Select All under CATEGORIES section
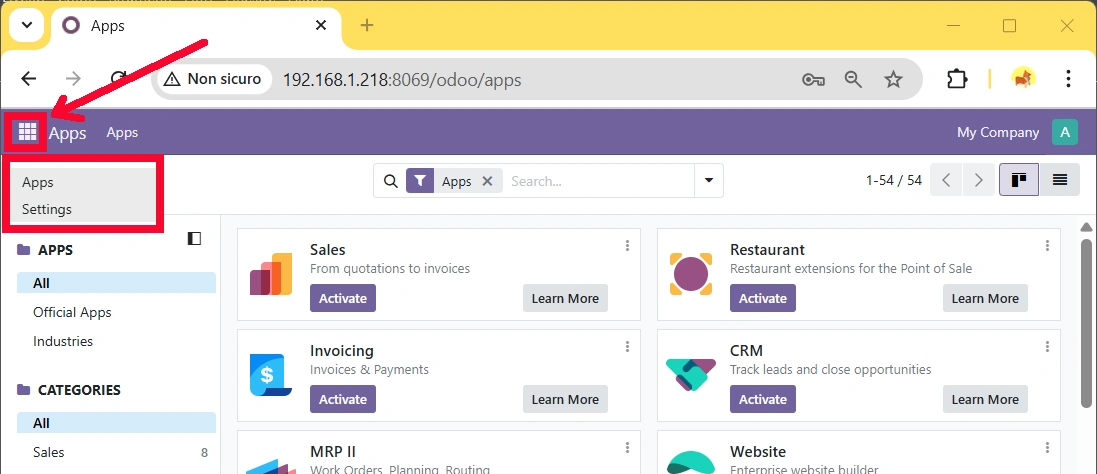Viewport: 1097px width, 474px height. pyautogui.click(x=117, y=423)
